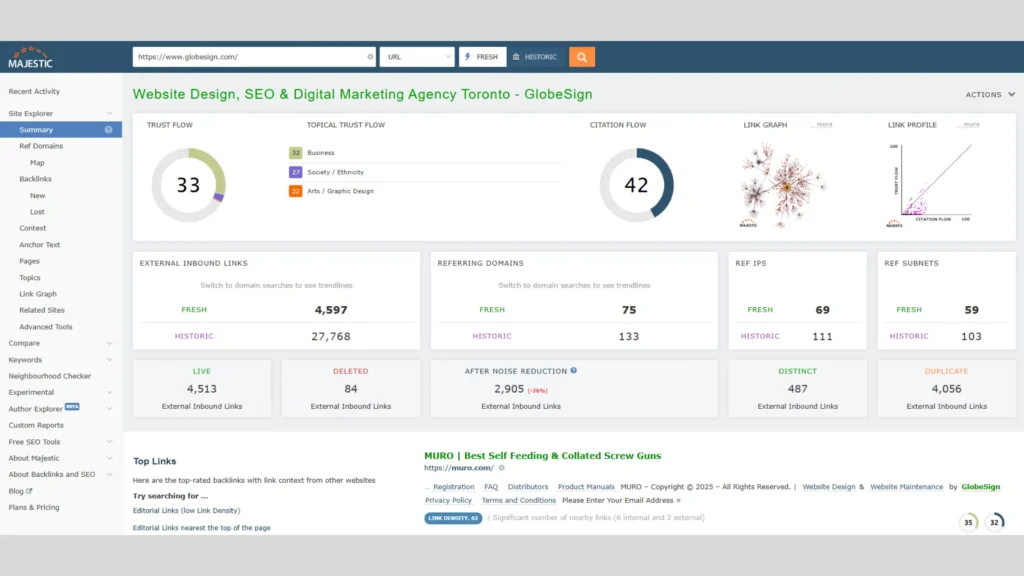Open New backlinks

37,196
